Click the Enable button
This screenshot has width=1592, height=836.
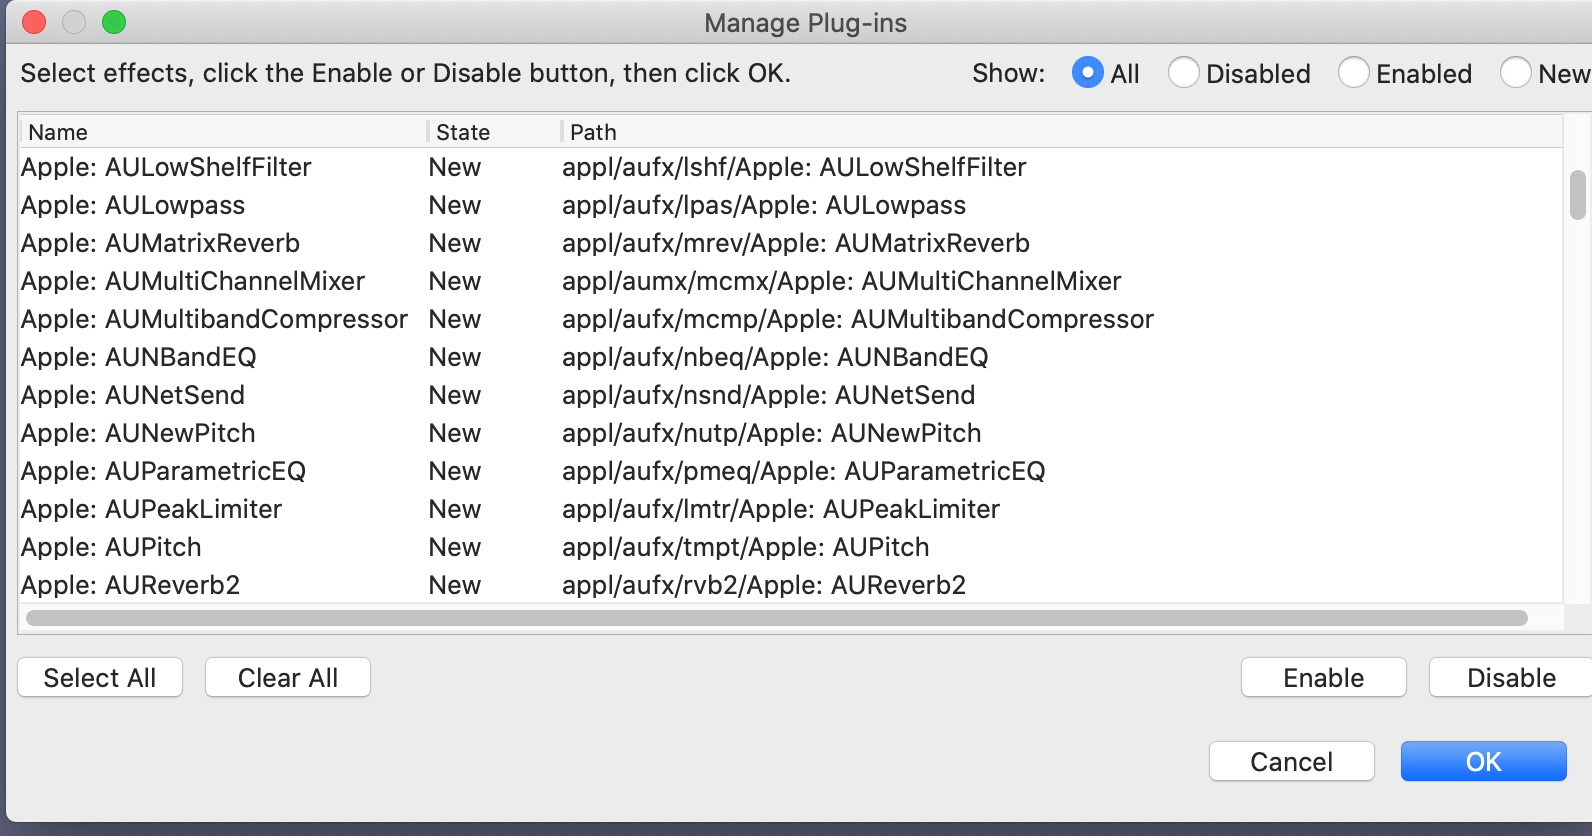1324,678
